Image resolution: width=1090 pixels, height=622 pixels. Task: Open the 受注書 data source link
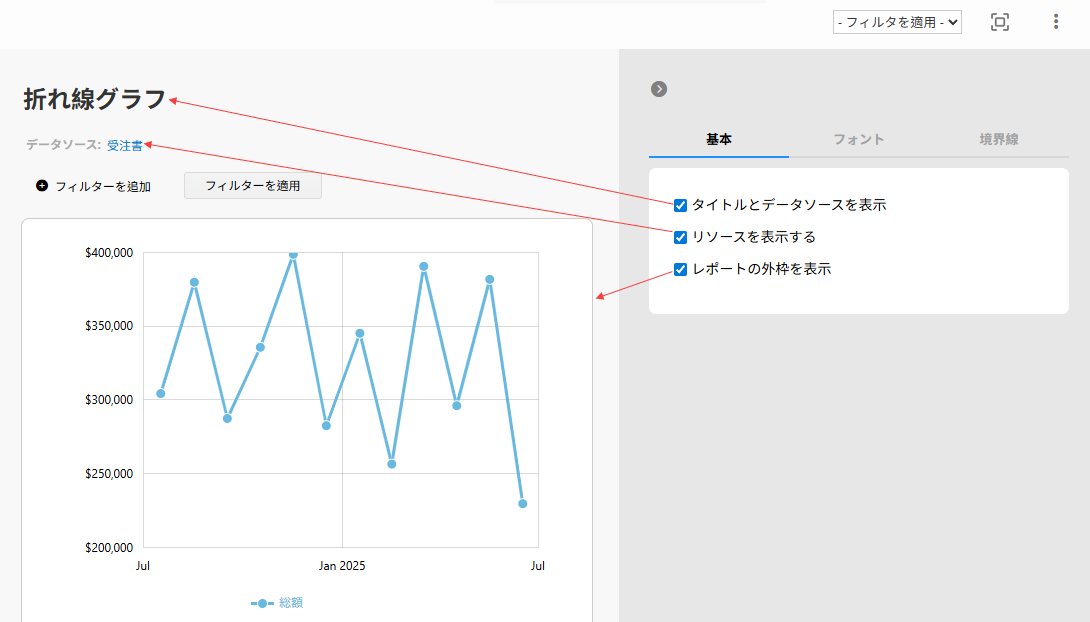tap(124, 145)
